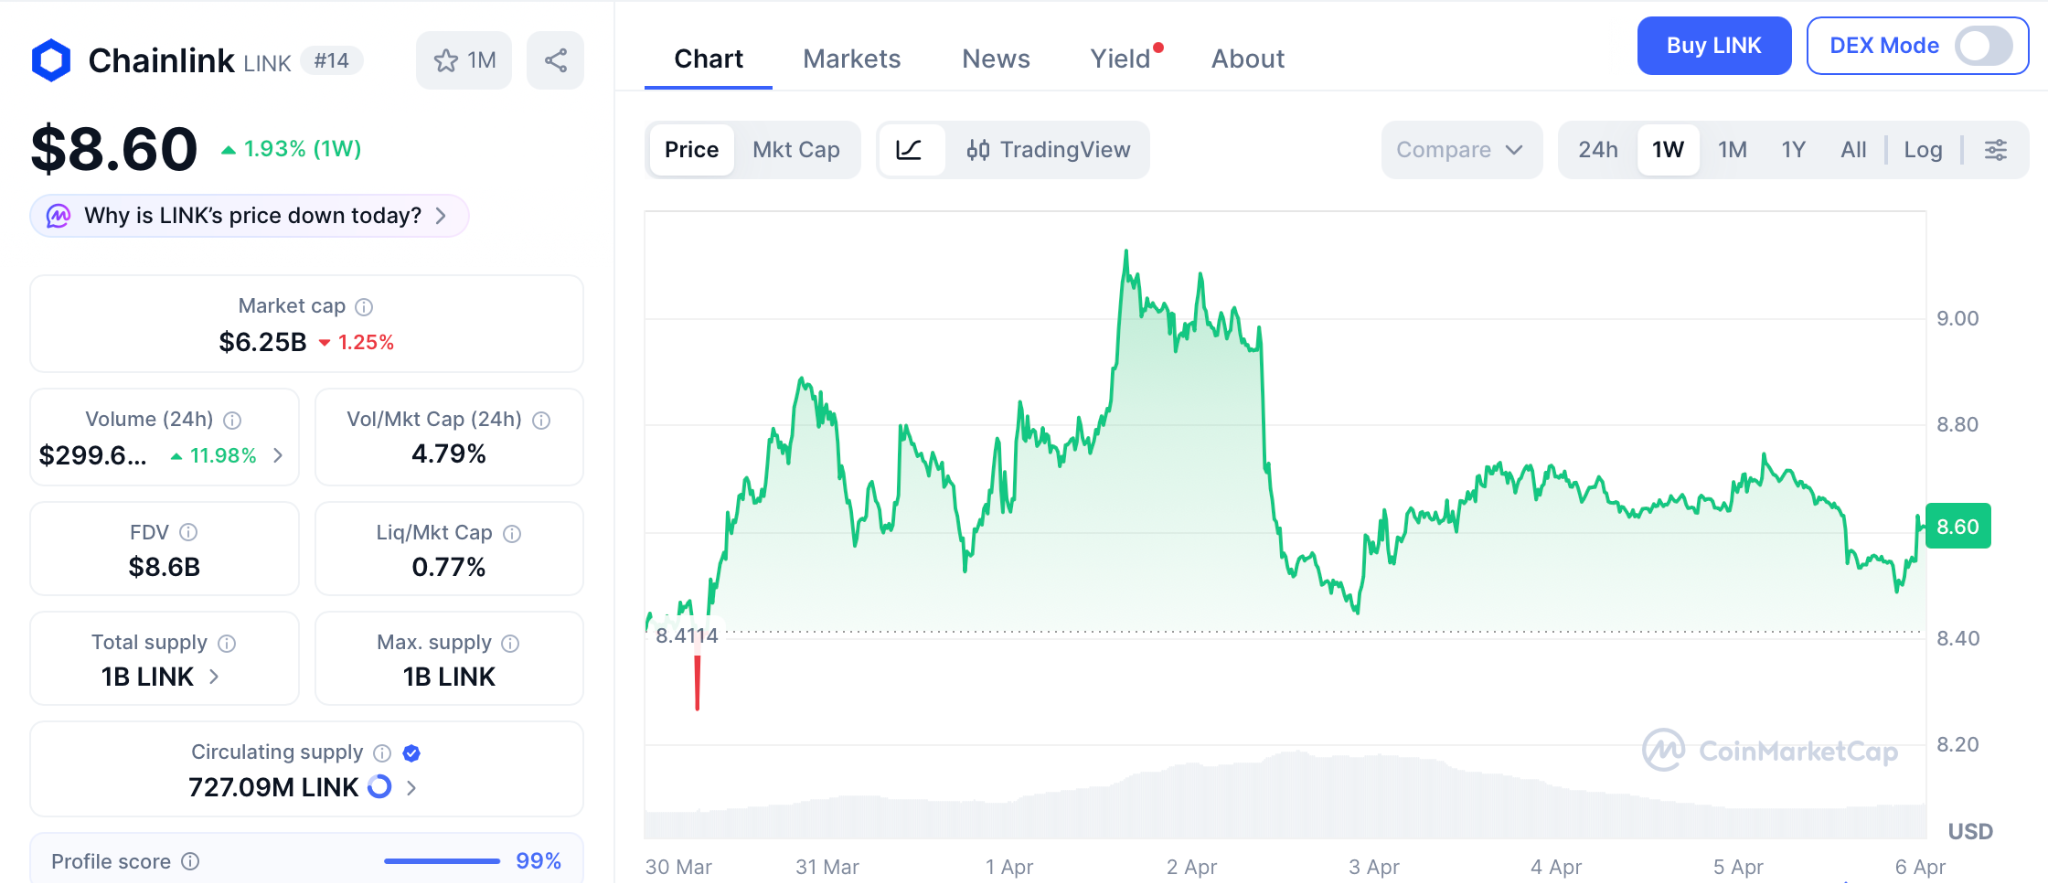Open the Markets tab
This screenshot has width=2048, height=883.
(851, 59)
